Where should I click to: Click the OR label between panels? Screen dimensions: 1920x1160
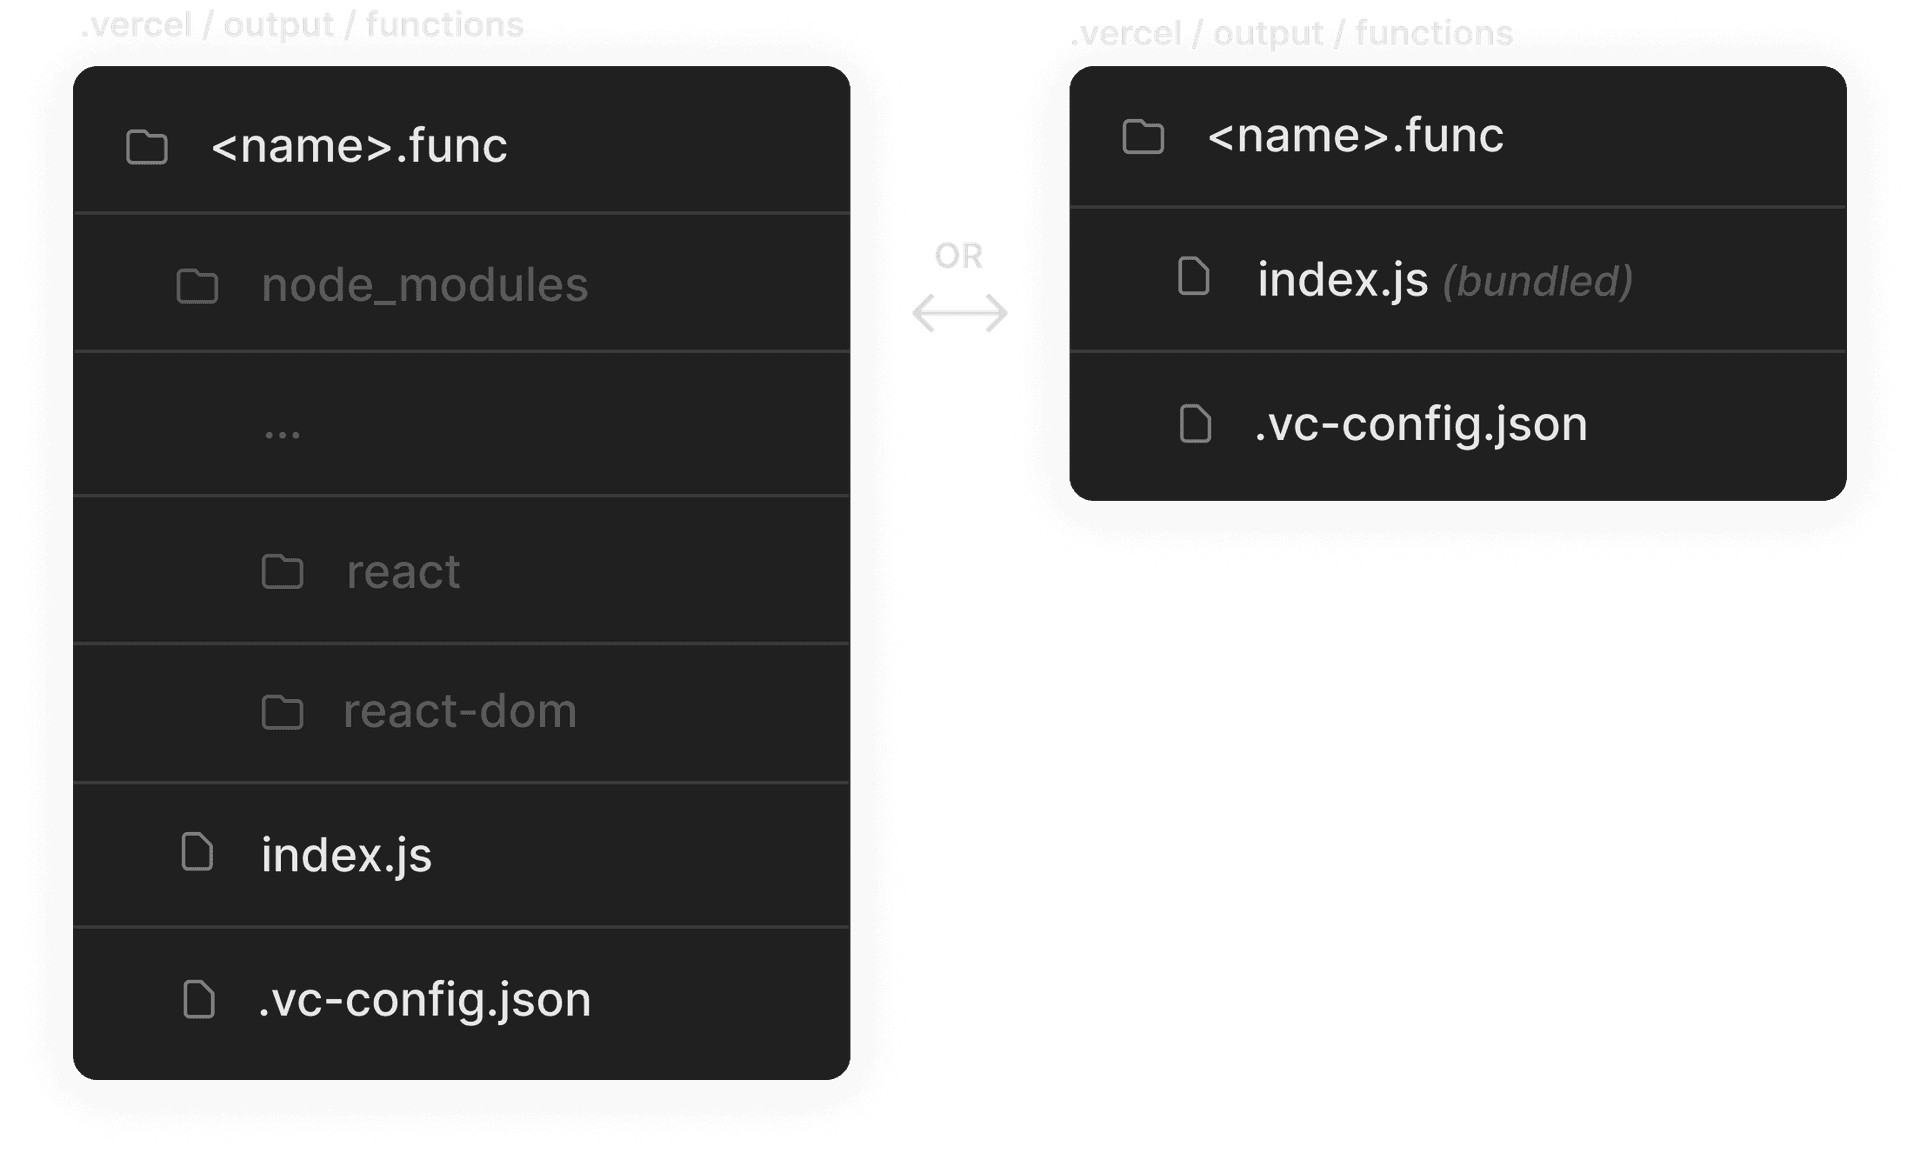tap(958, 256)
